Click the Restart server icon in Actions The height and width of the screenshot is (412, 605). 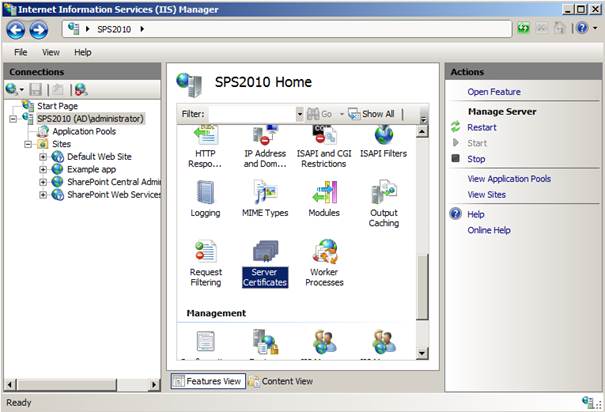[x=456, y=127]
